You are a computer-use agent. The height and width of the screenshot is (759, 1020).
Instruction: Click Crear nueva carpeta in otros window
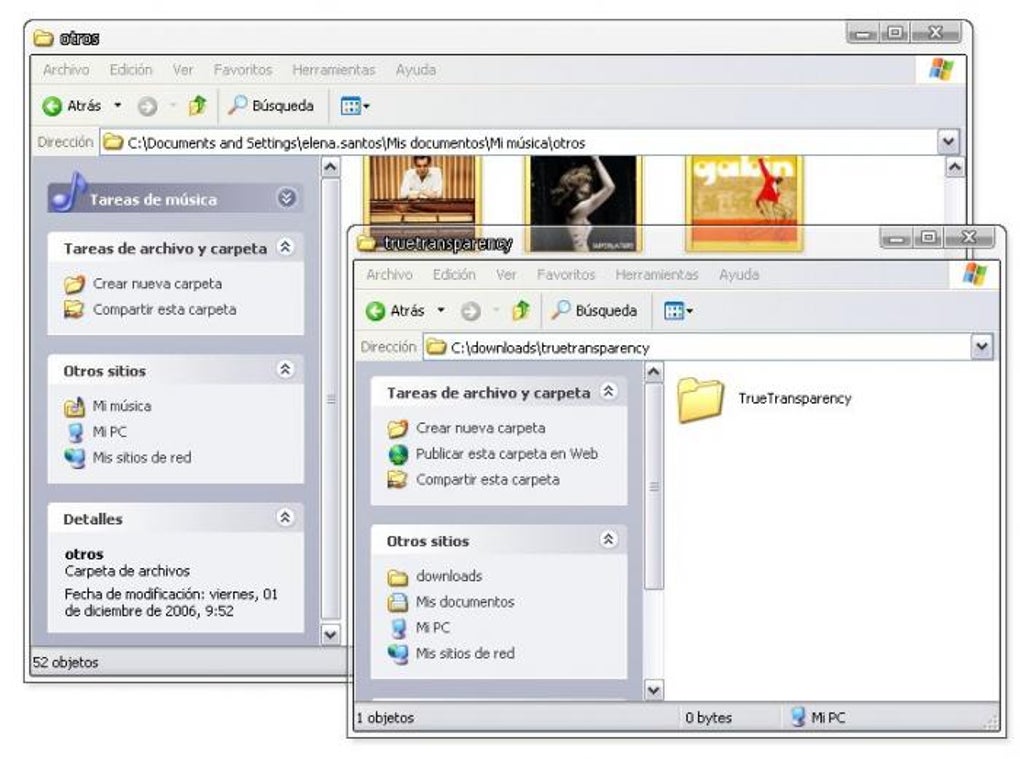[157, 284]
